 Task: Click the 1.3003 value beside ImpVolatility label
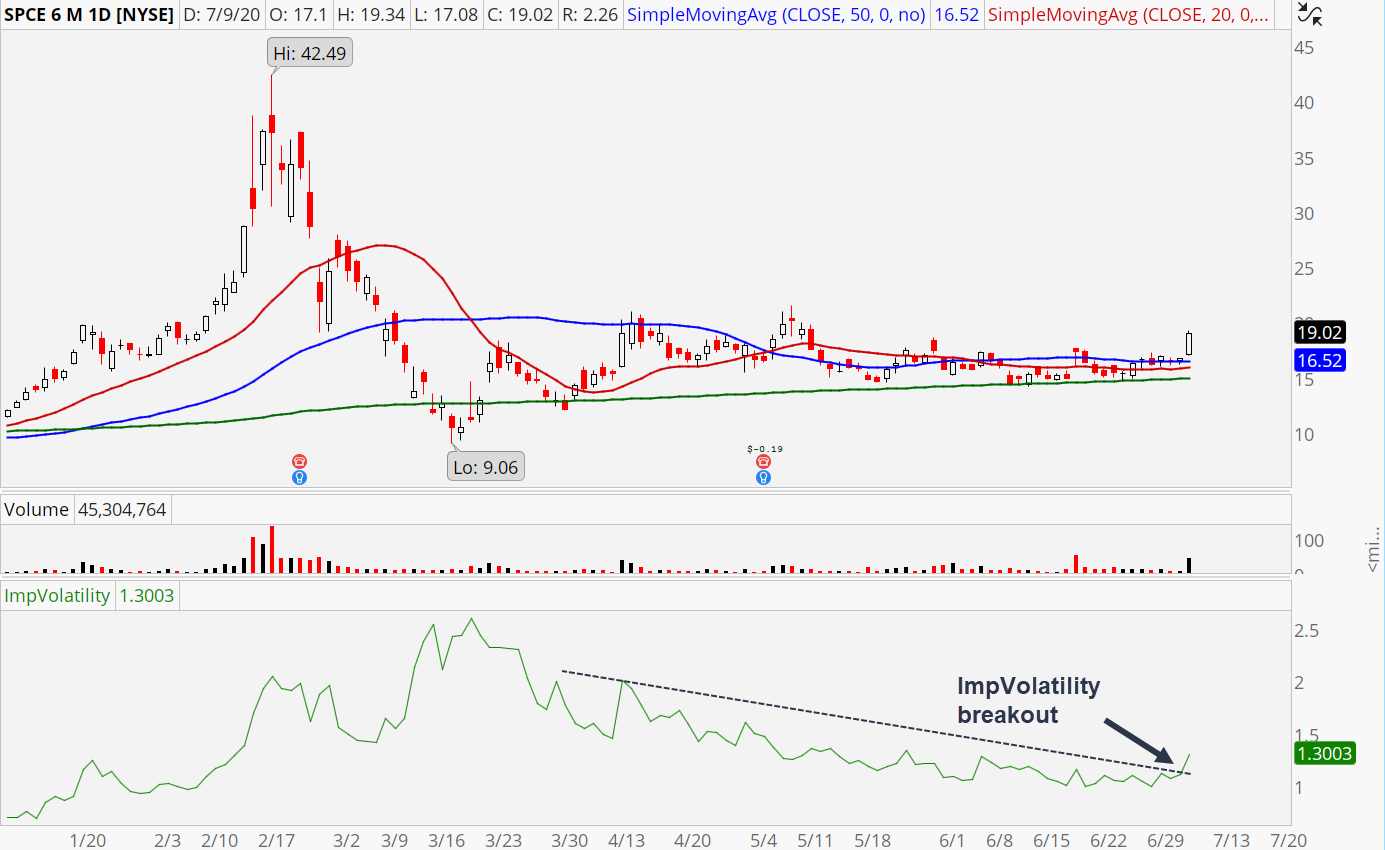click(146, 596)
